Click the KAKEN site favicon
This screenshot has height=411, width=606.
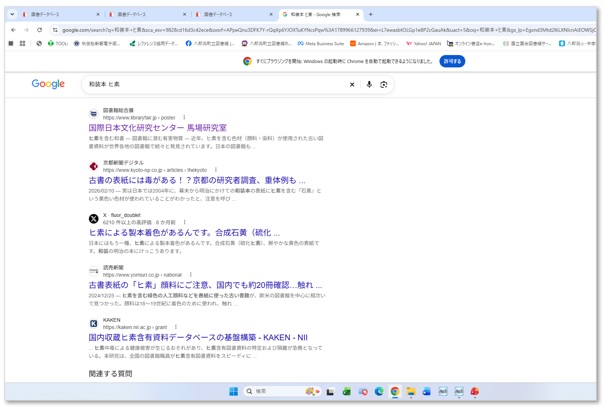(94, 324)
